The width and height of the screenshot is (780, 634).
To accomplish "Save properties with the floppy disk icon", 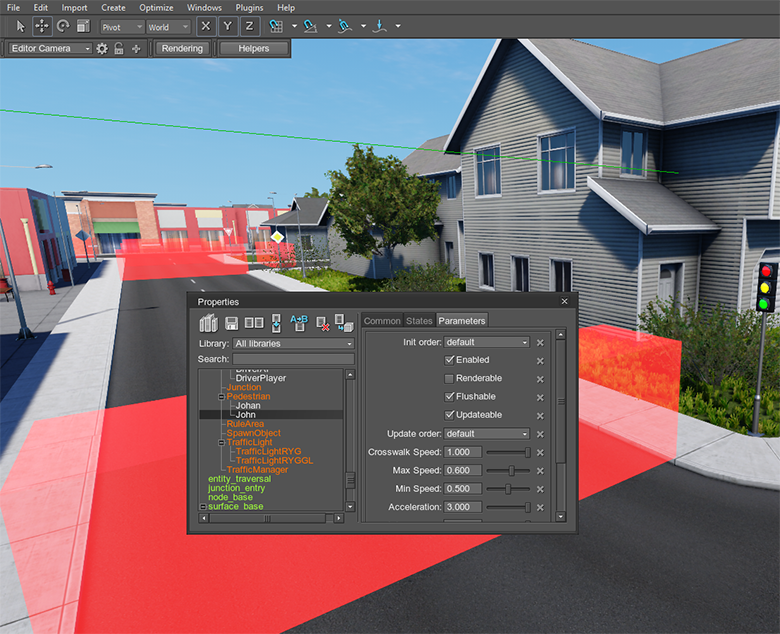I will click(x=232, y=323).
